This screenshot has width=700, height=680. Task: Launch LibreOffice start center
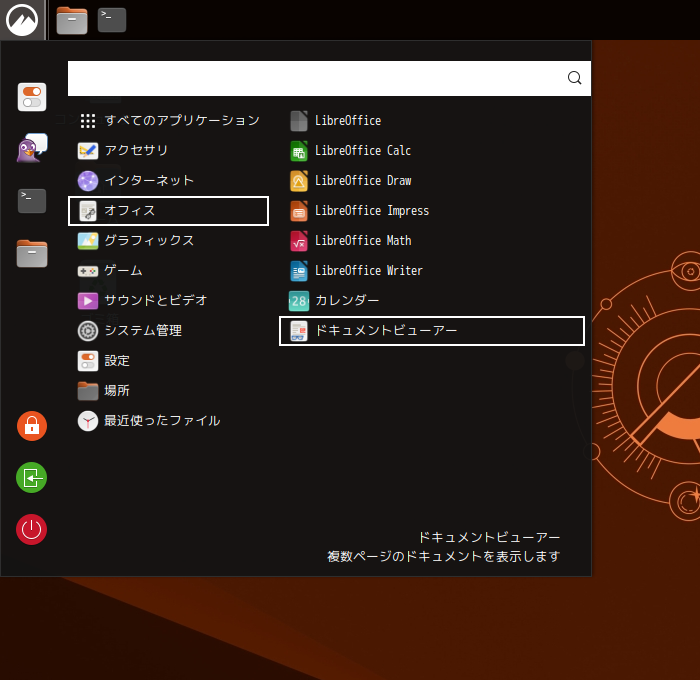(x=432, y=121)
